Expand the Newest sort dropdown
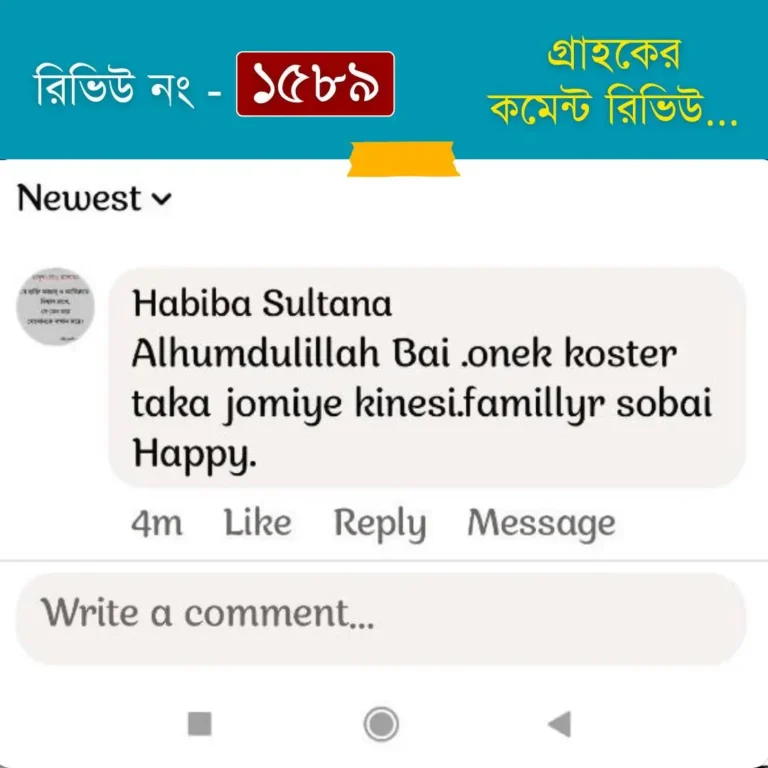The height and width of the screenshot is (768, 768). point(94,198)
